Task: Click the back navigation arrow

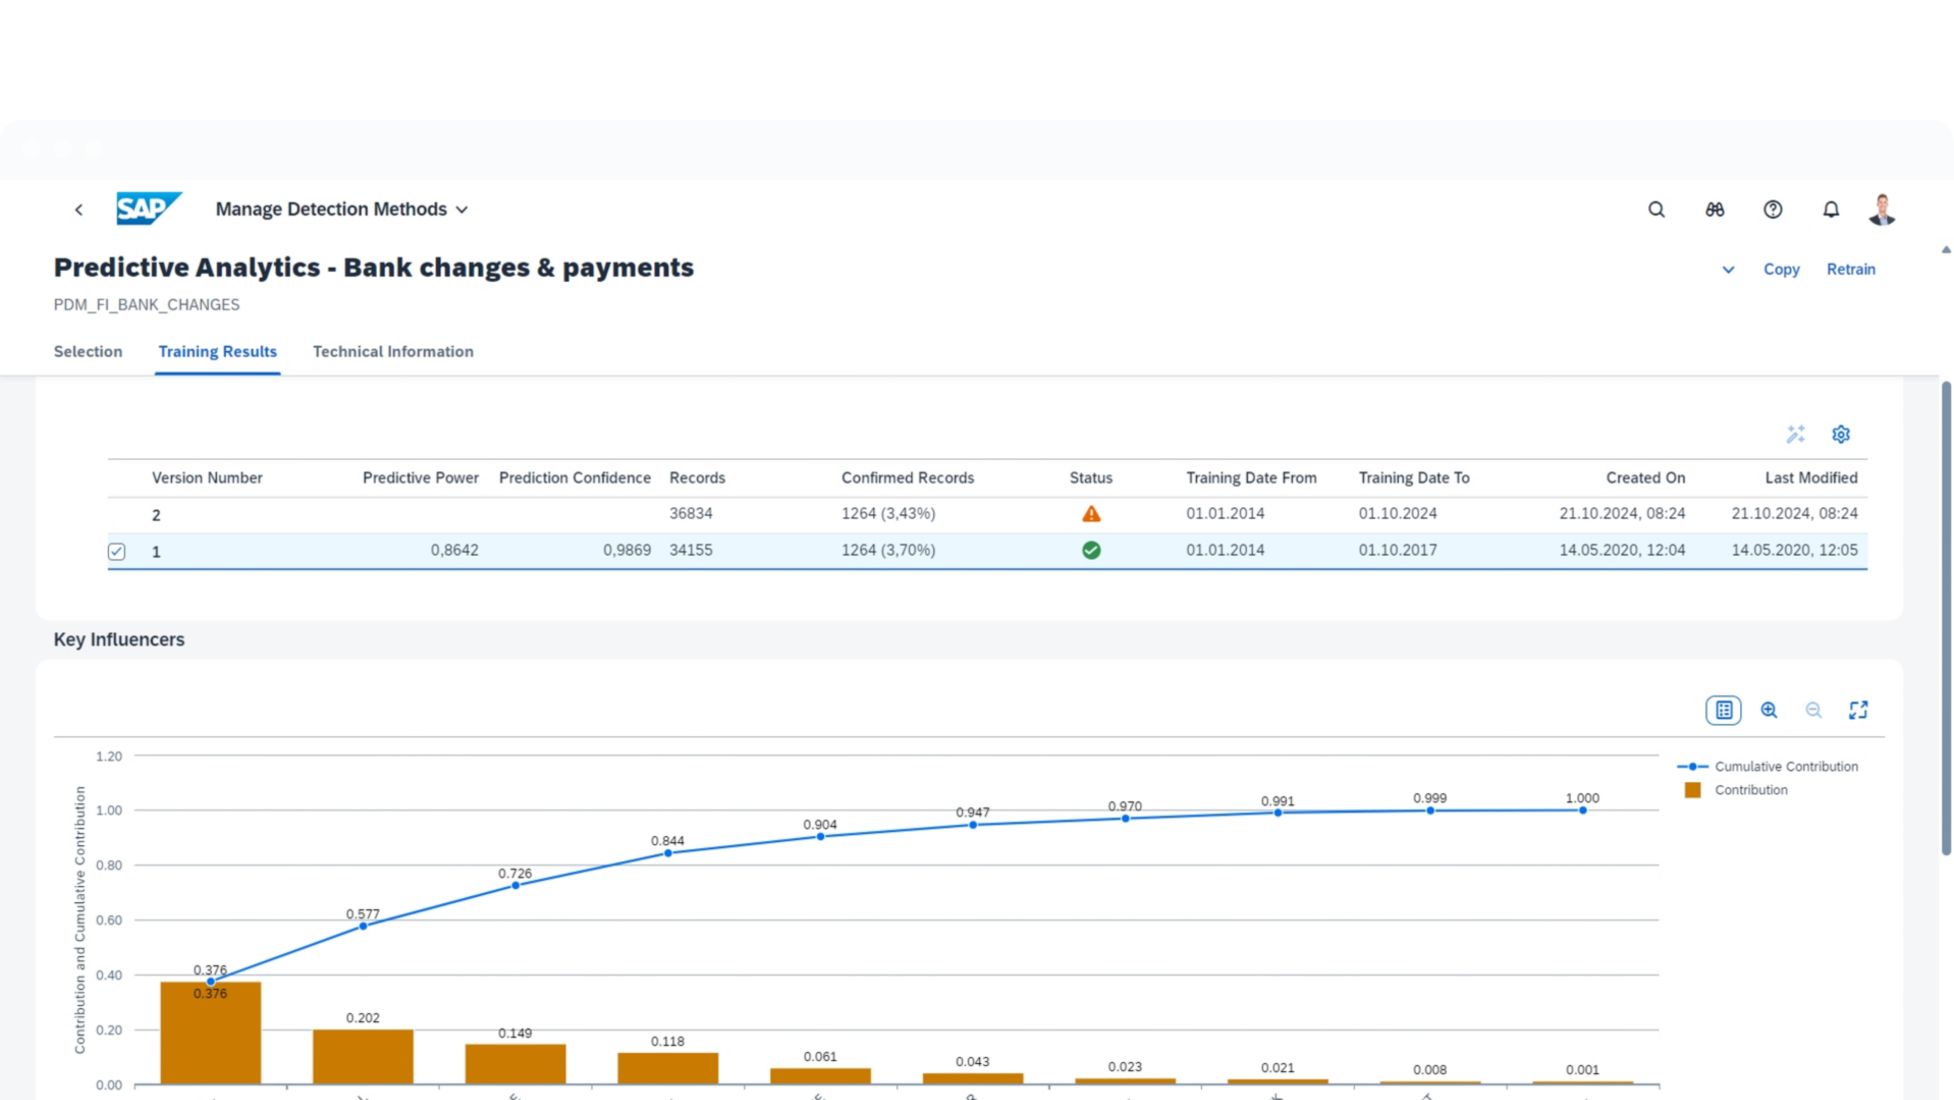Action: (79, 209)
